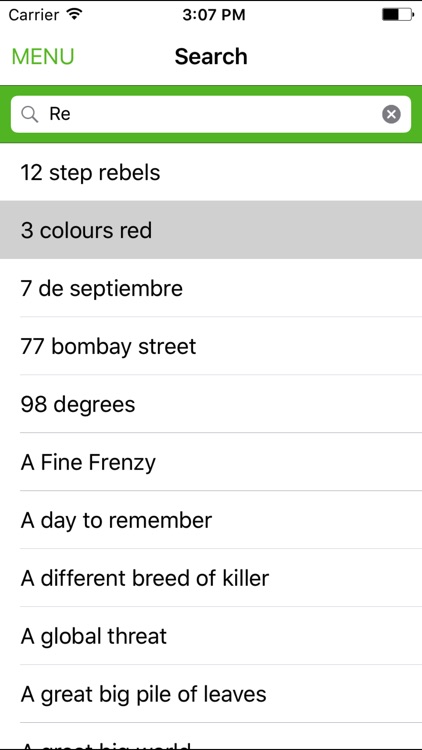Image resolution: width=422 pixels, height=750 pixels.
Task: Pick 'A different breed of killer'
Action: [211, 577]
